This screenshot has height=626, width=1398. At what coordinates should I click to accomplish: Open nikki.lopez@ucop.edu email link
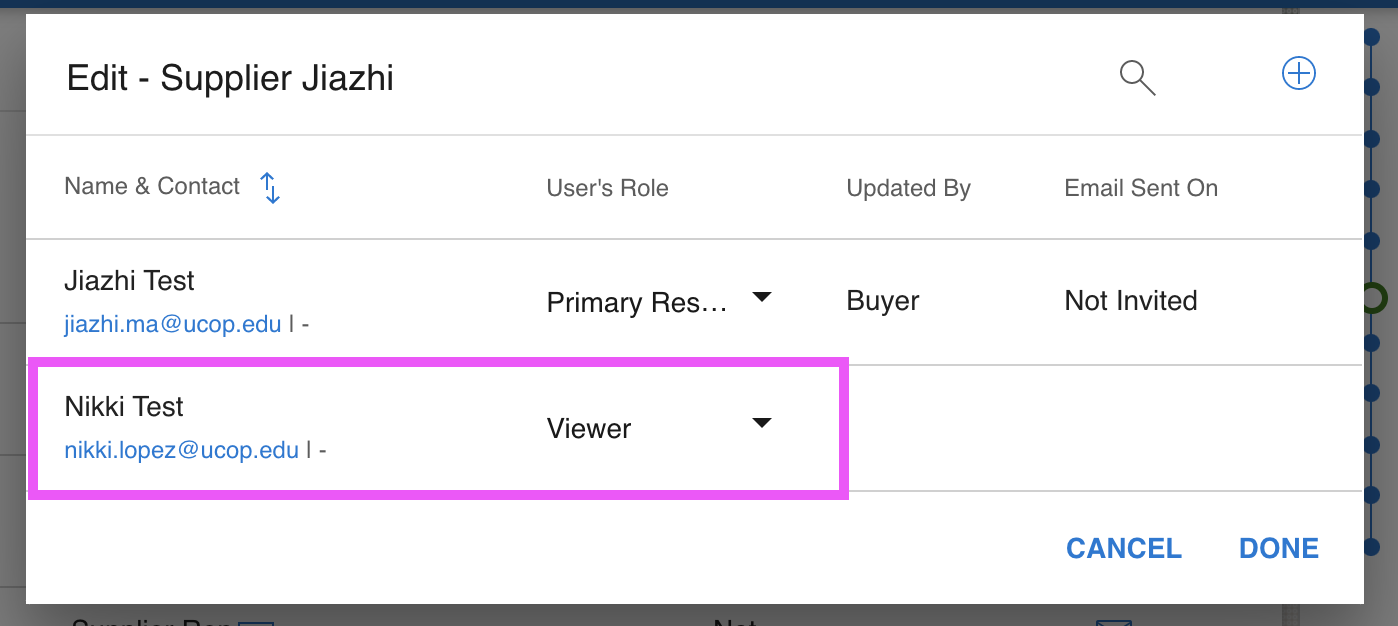tap(182, 450)
